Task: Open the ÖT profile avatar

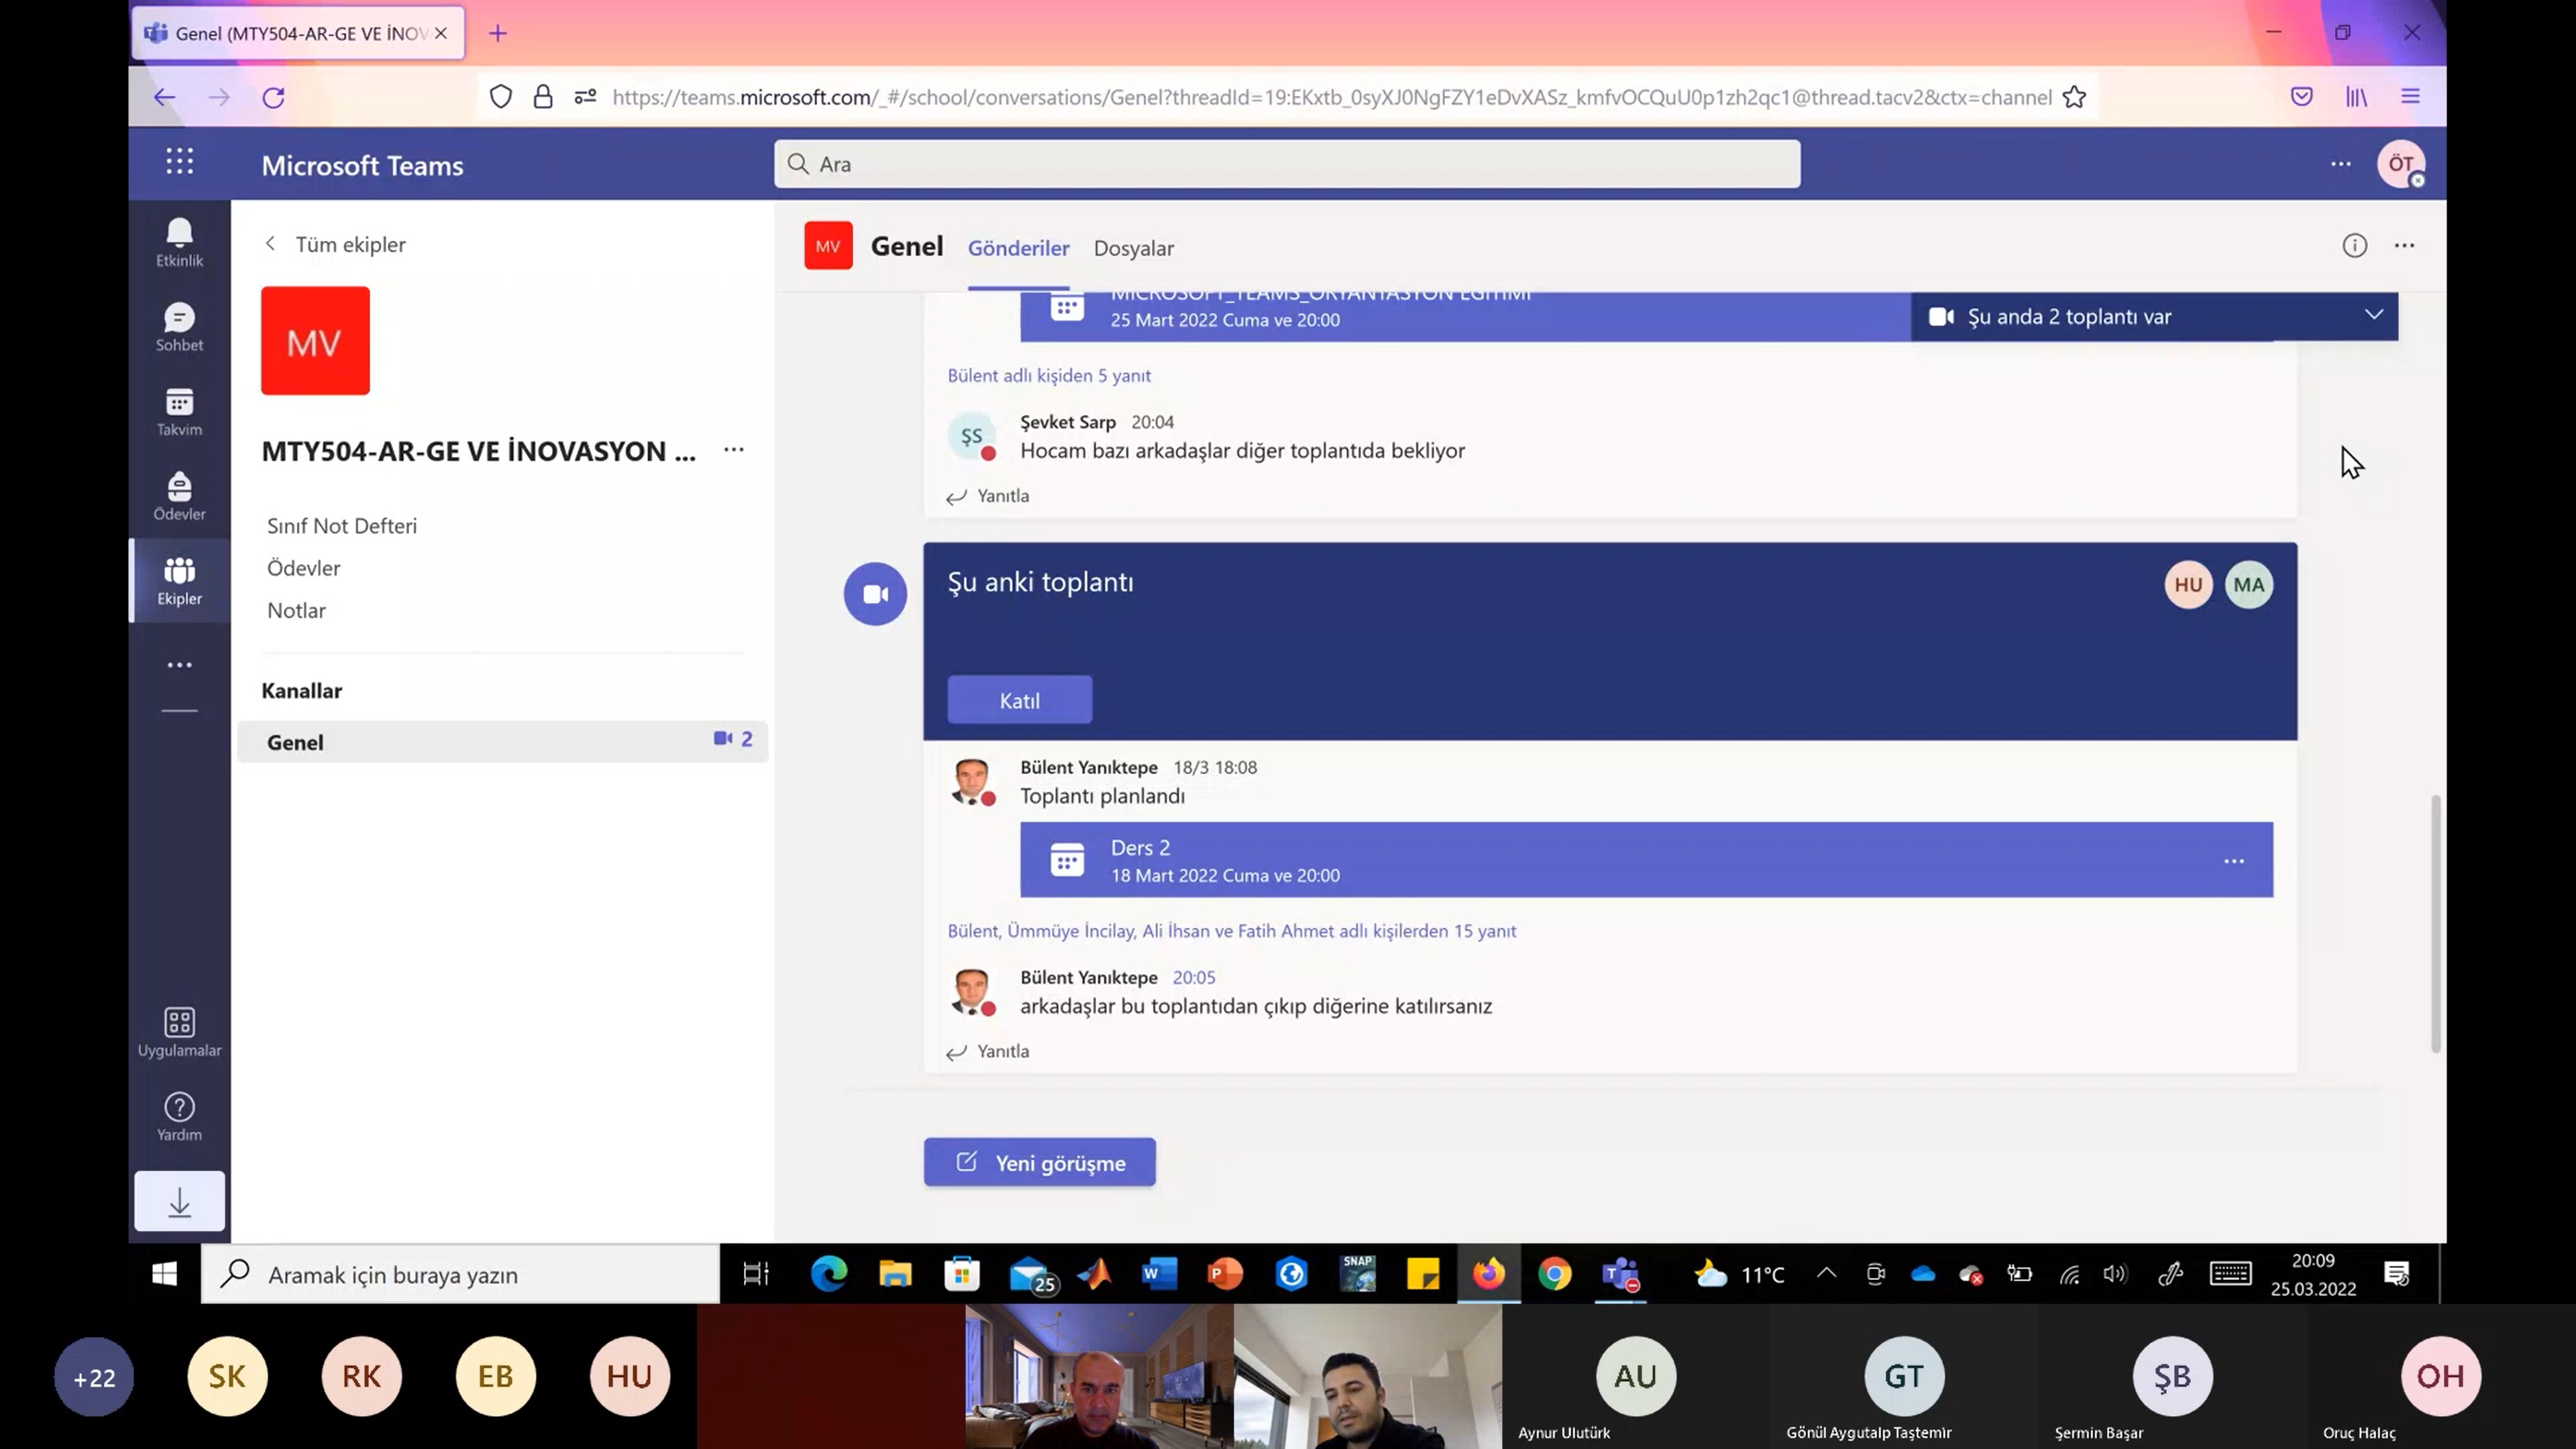Action: point(2401,164)
